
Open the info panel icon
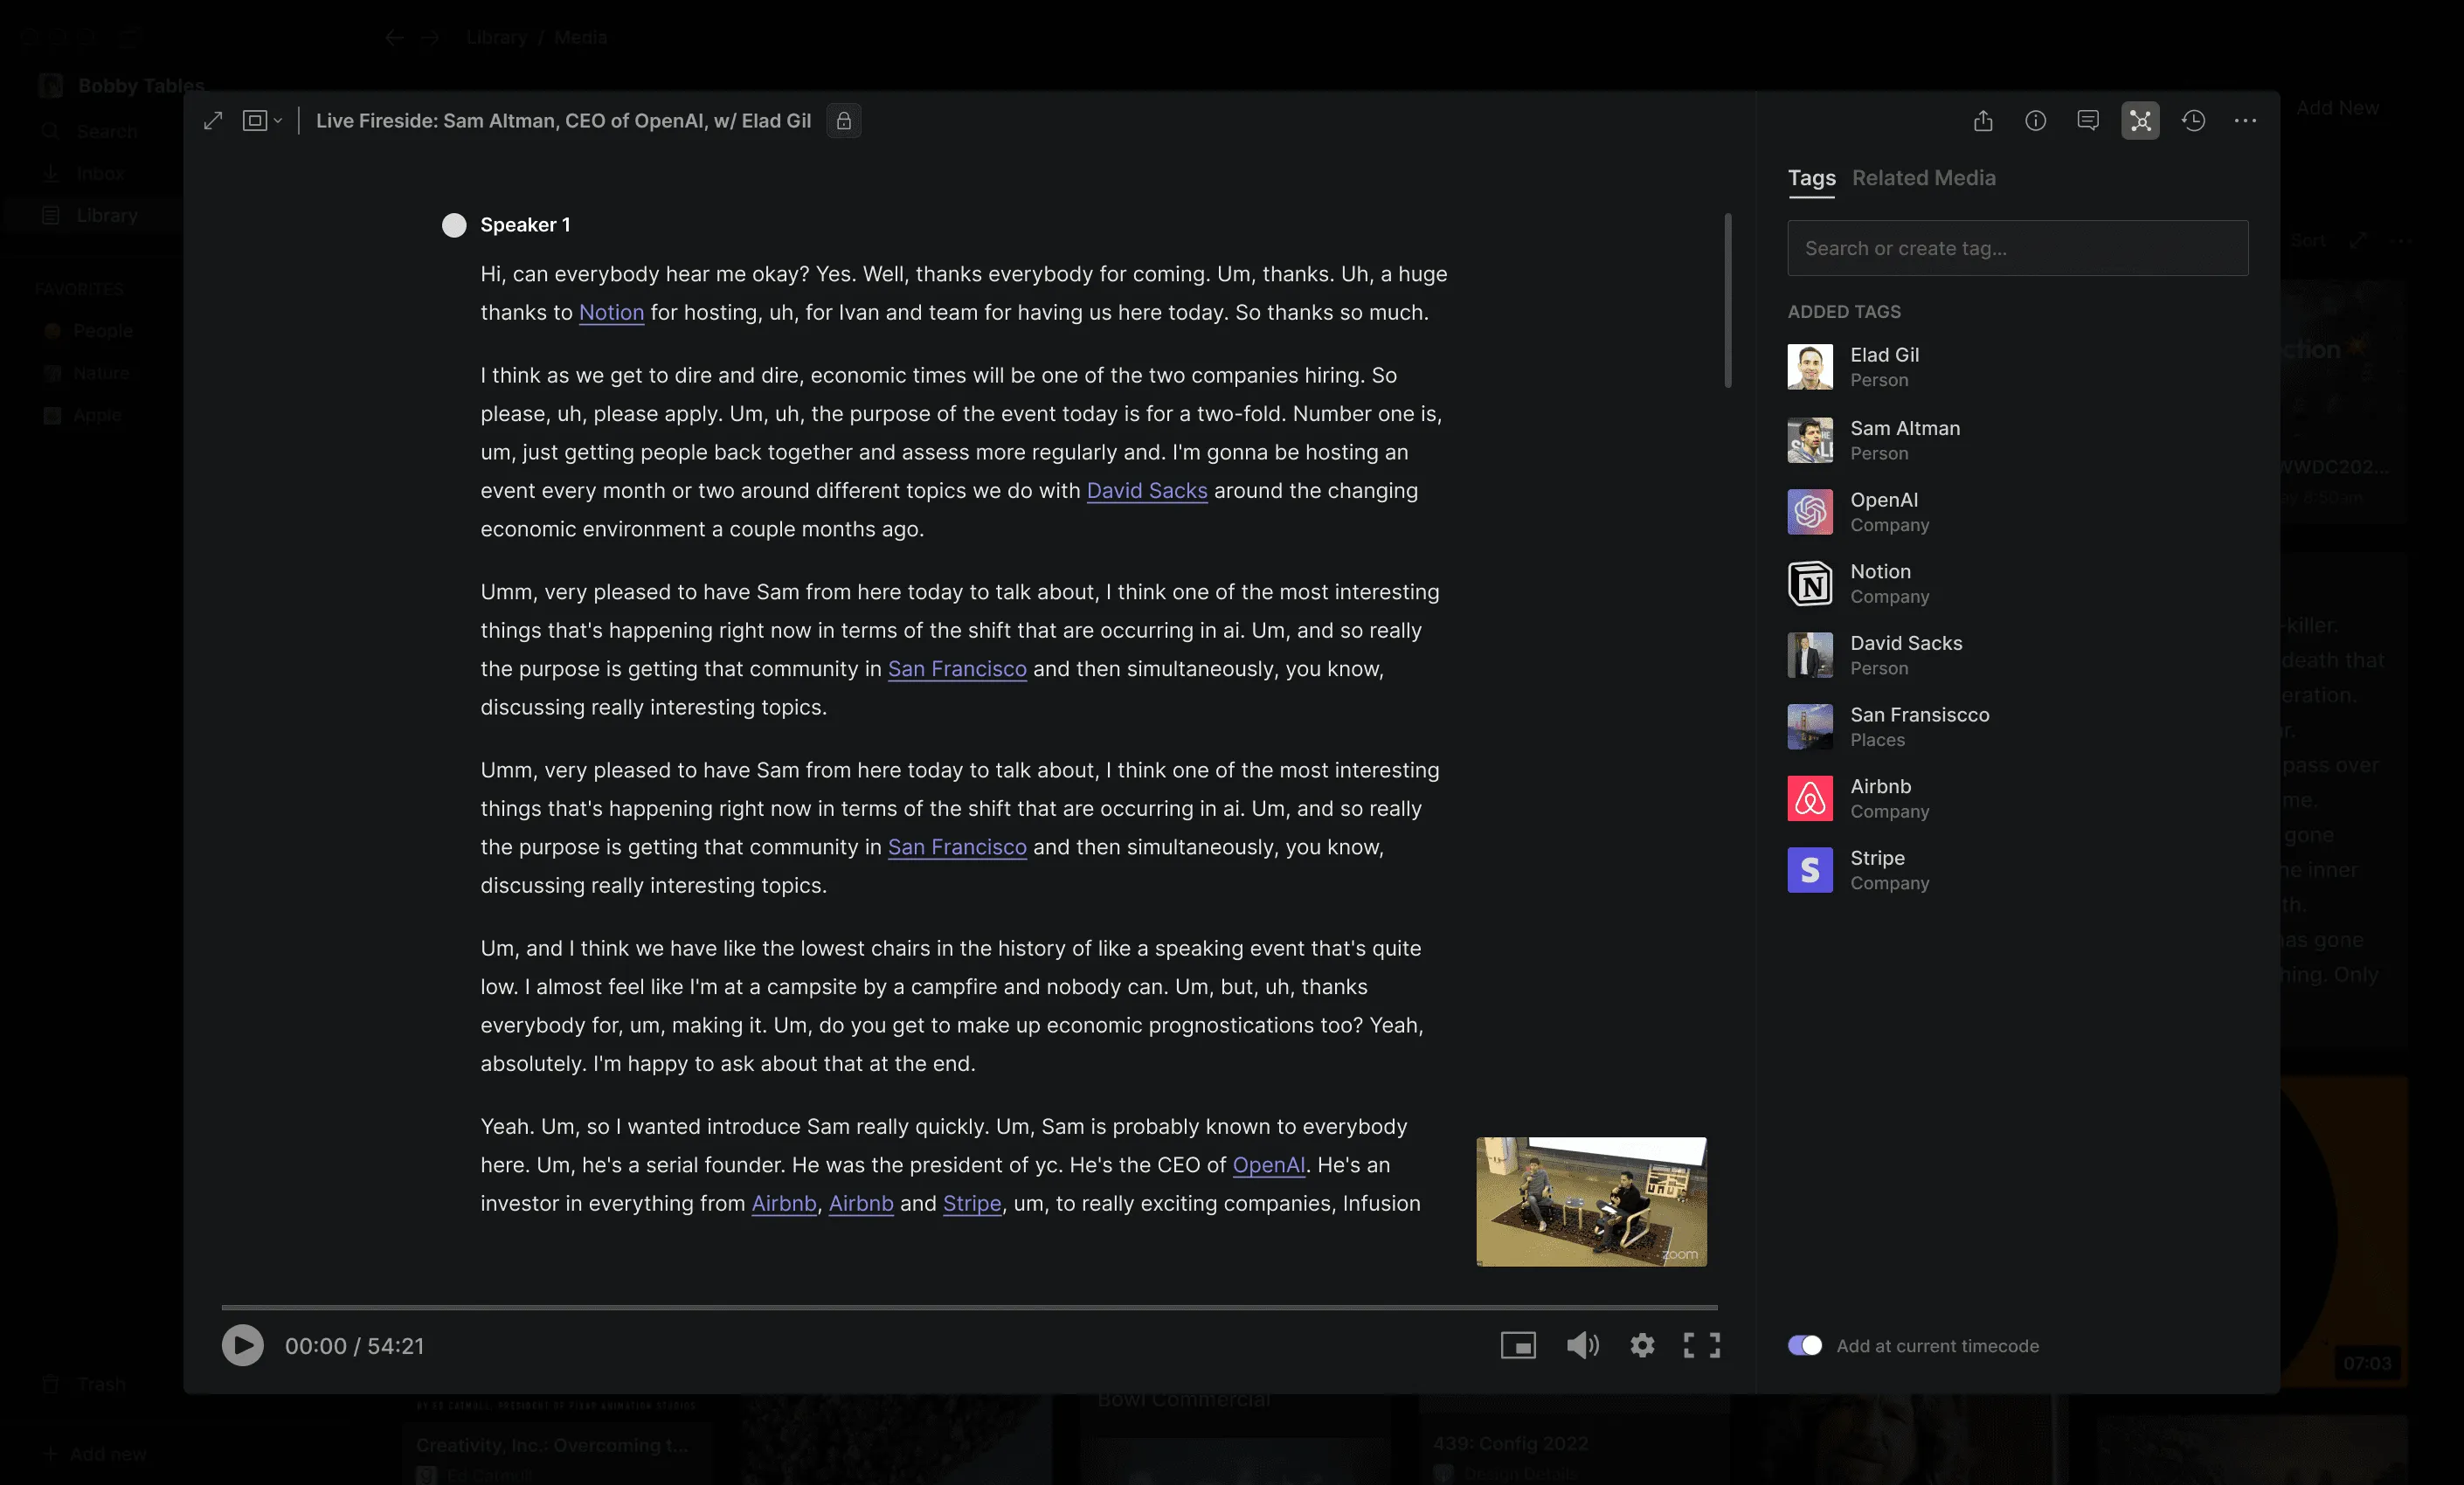click(x=2035, y=121)
